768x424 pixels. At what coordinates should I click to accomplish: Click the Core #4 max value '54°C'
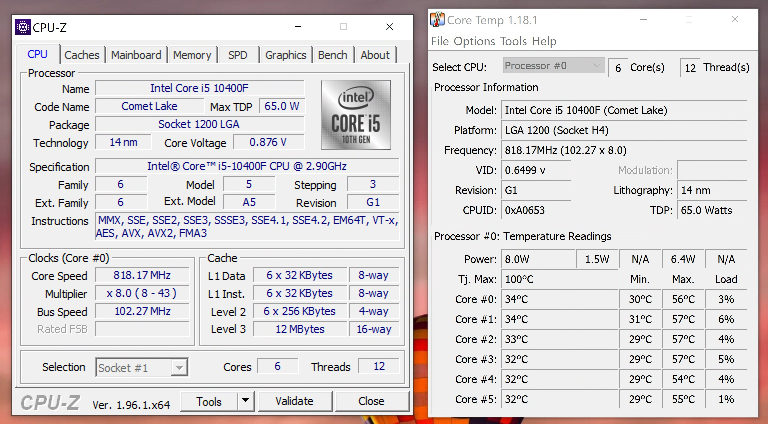683,379
